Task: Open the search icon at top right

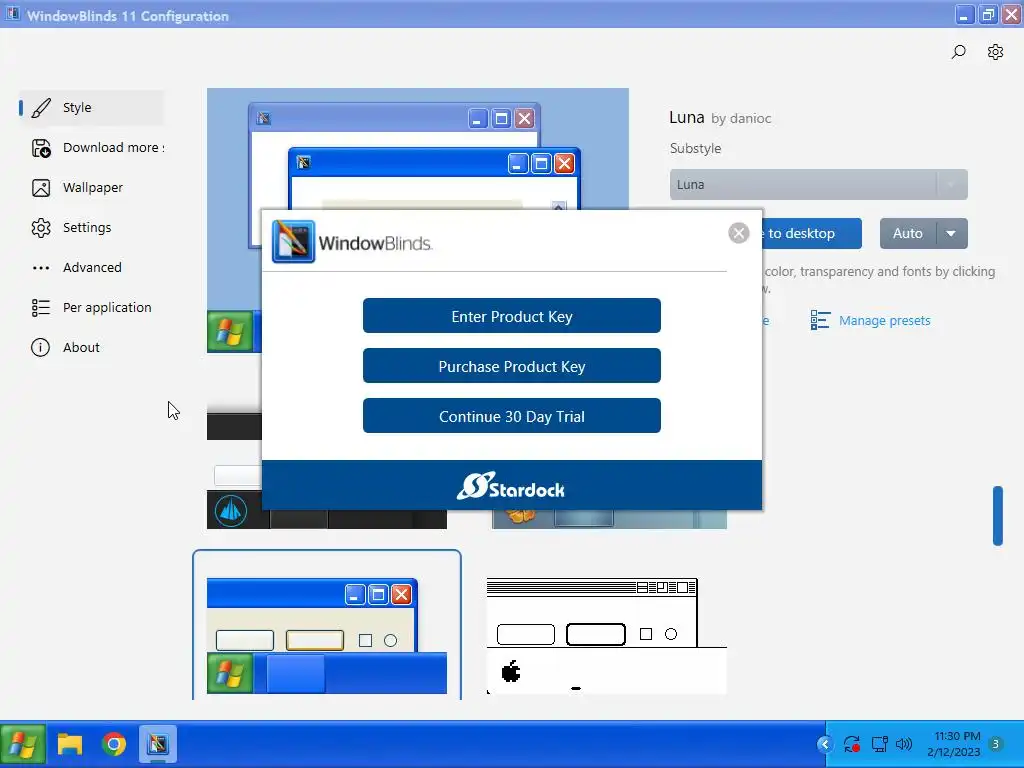Action: tap(958, 52)
